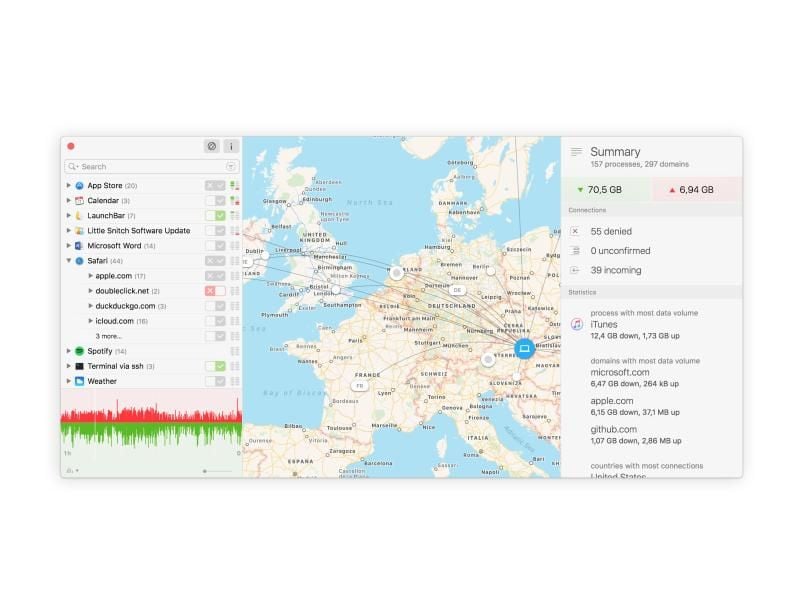Click the LaunchBar traffic meter icon
800x600 pixels.
click(235, 216)
